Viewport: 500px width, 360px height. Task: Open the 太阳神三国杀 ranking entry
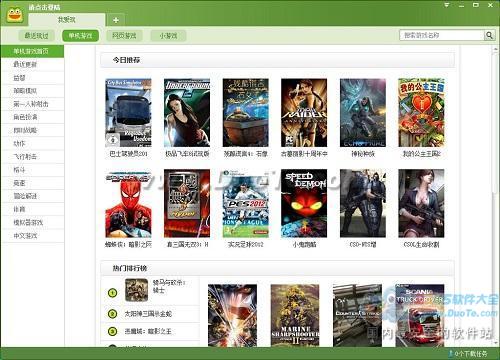[x=148, y=314]
